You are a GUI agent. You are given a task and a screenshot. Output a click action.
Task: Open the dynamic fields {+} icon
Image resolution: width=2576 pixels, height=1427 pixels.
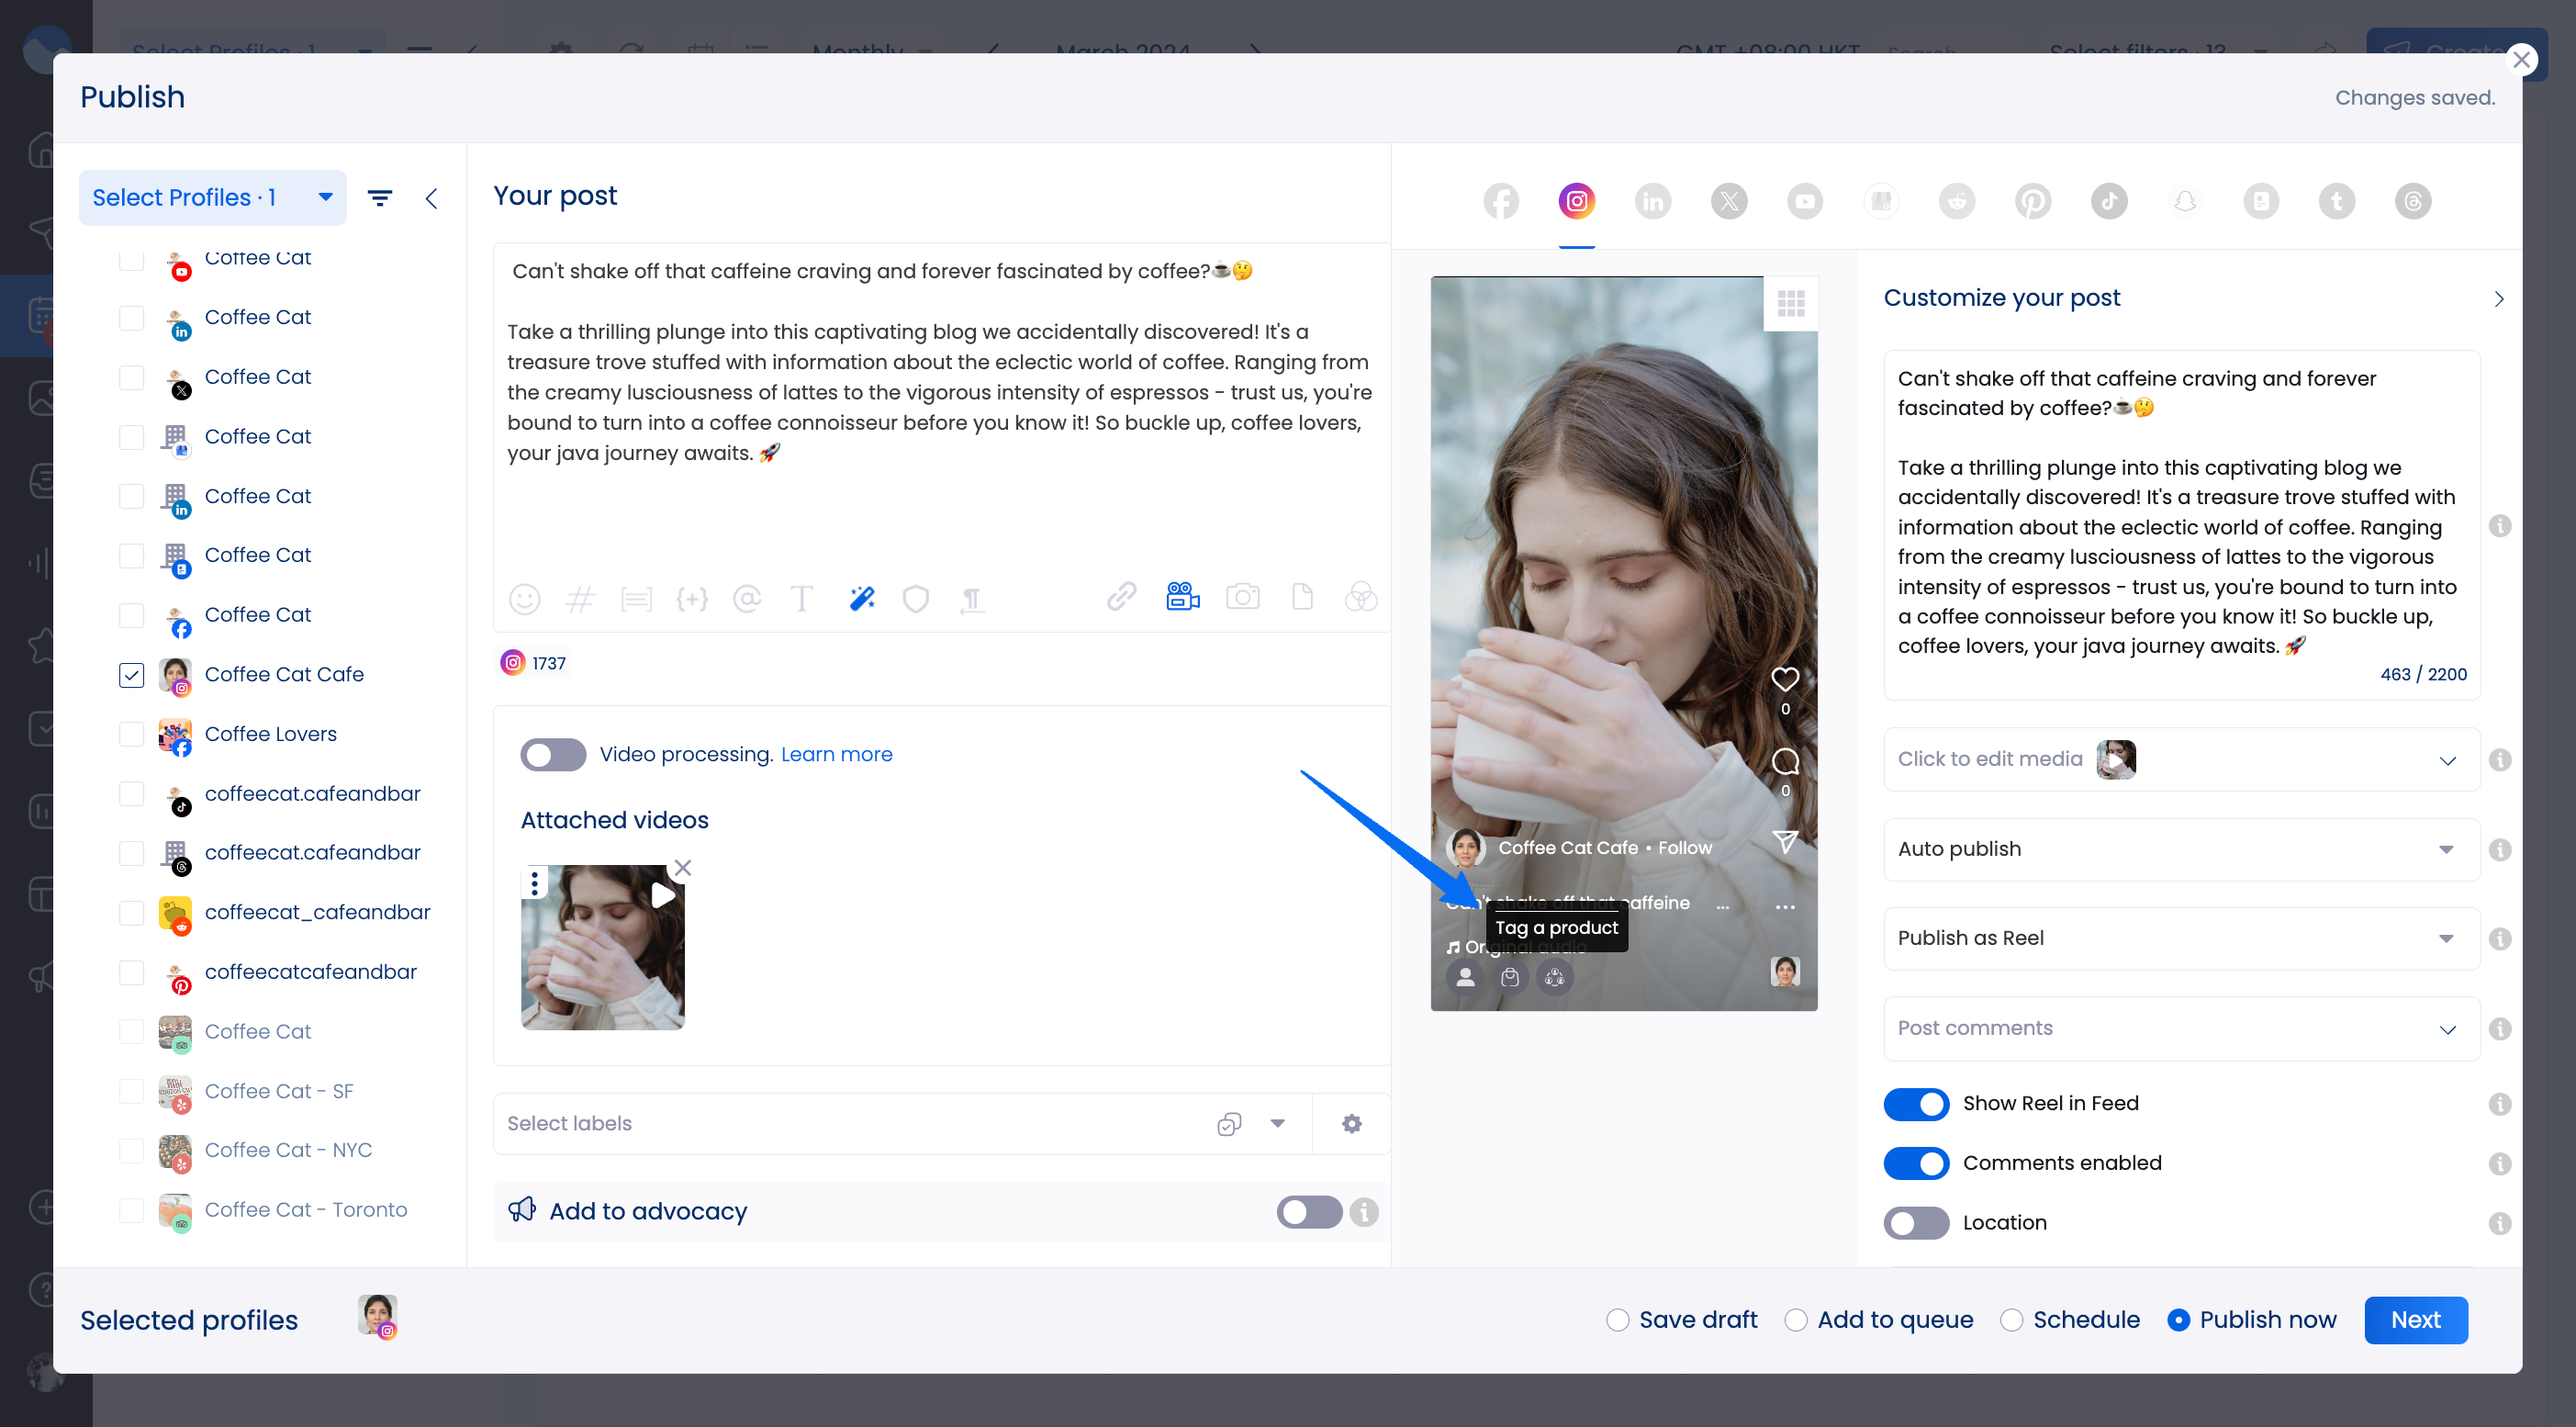(692, 599)
